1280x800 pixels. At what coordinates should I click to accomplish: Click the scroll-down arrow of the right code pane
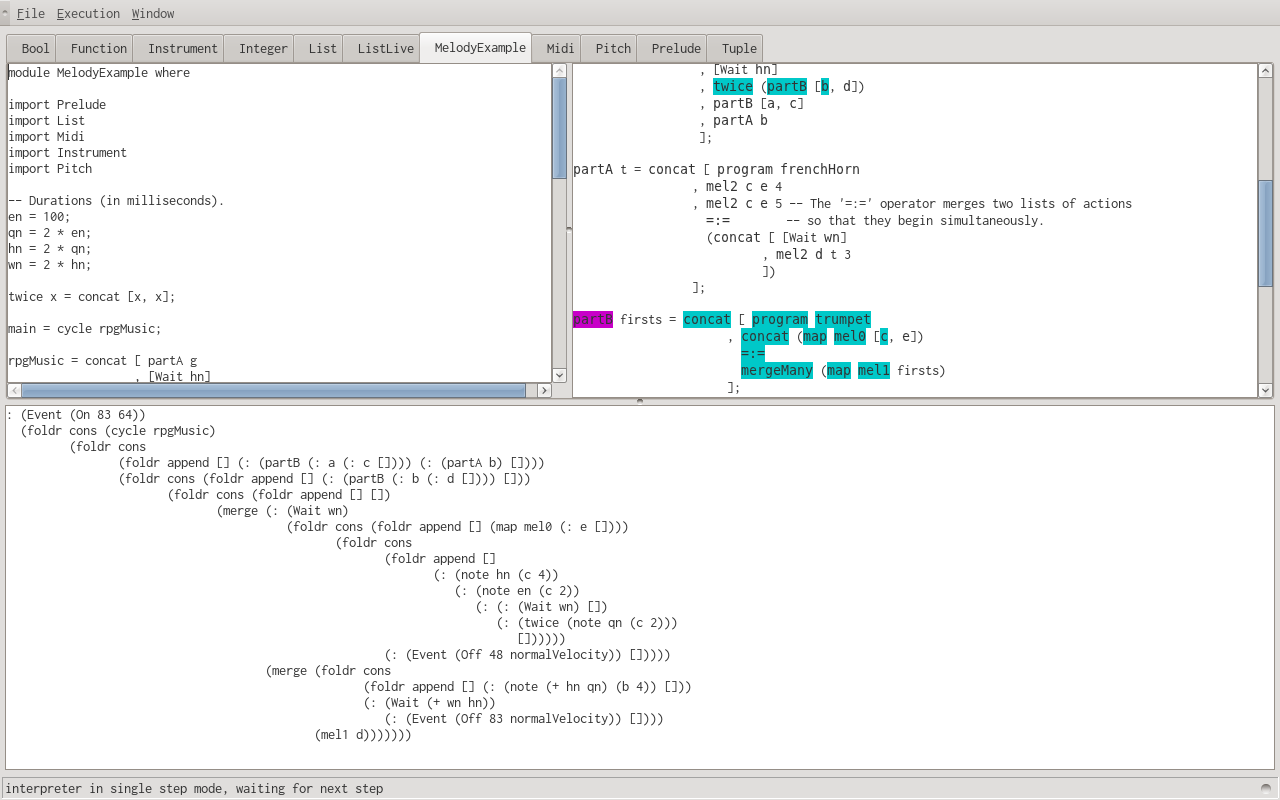pyautogui.click(x=1265, y=390)
